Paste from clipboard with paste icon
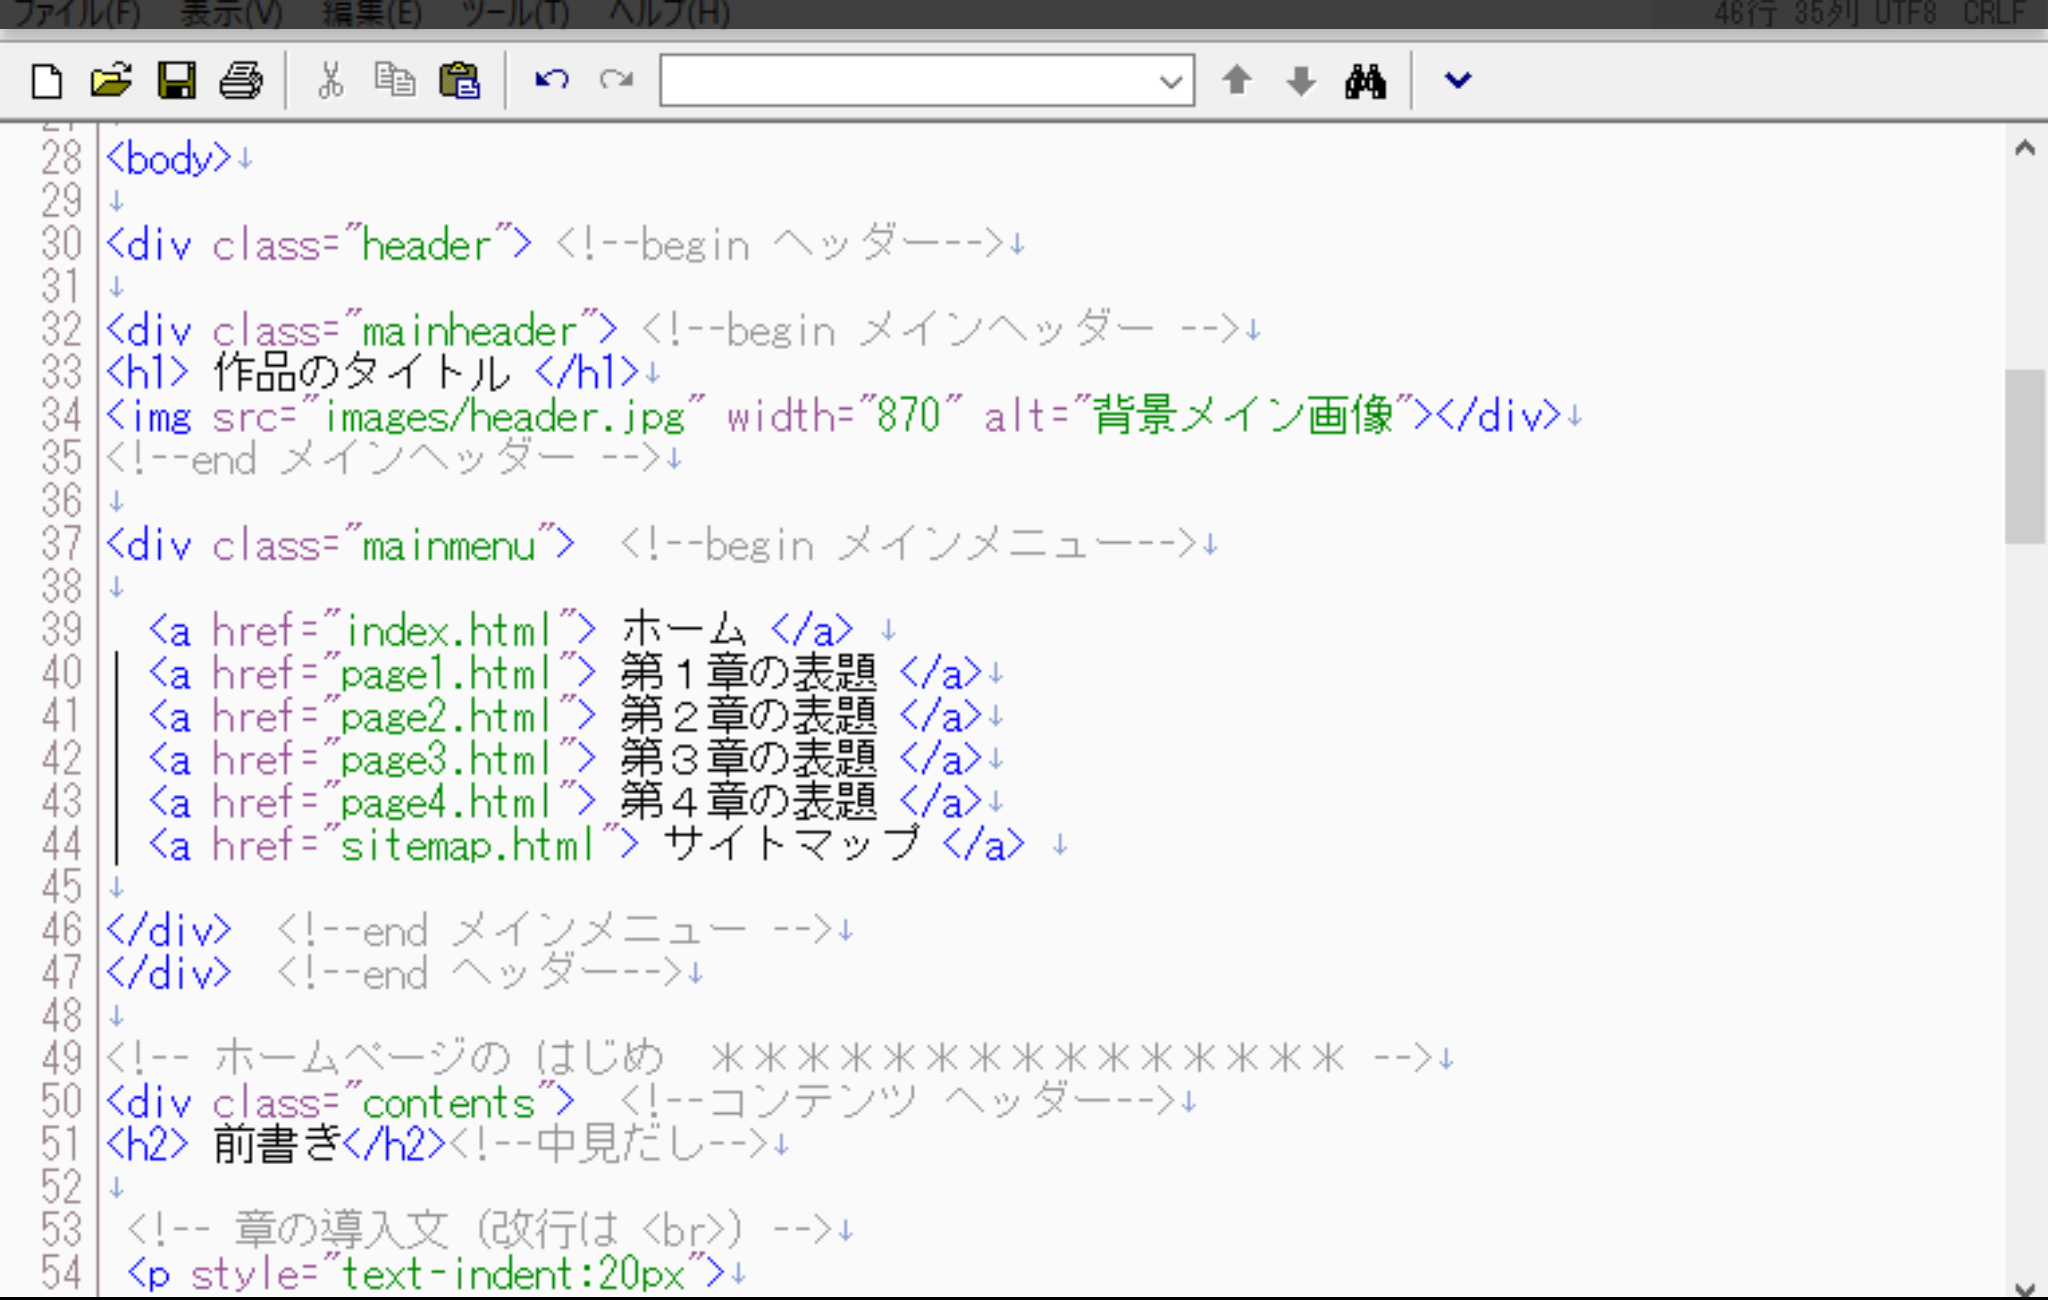This screenshot has width=2048, height=1300. (x=460, y=80)
